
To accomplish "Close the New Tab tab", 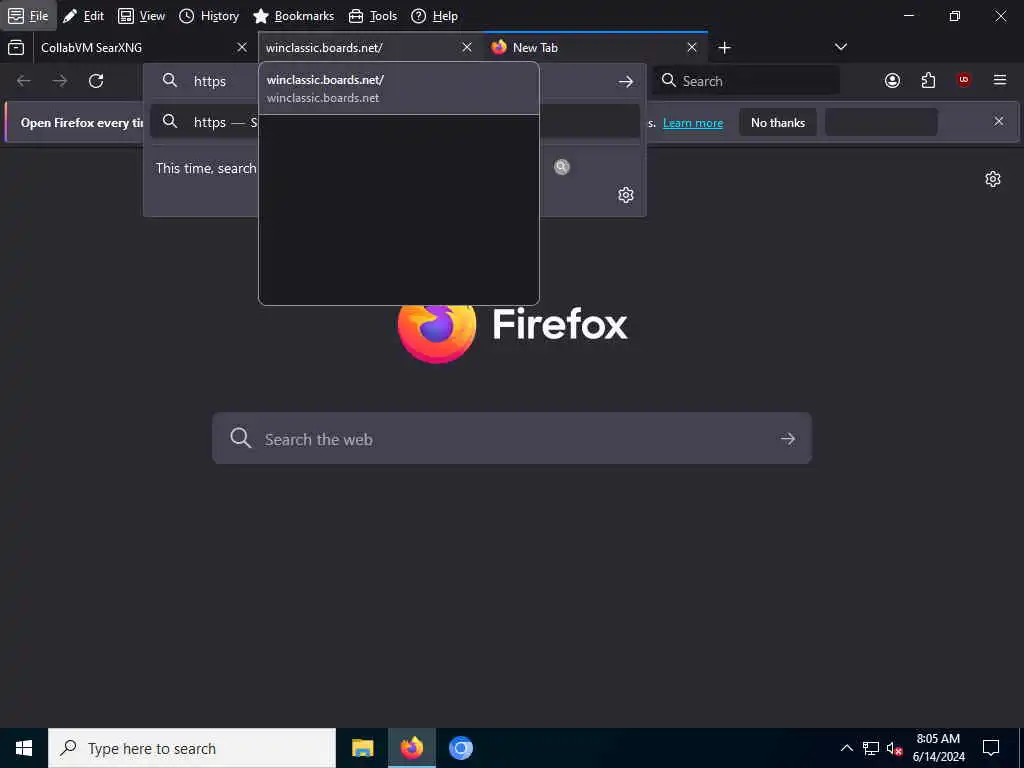I will (x=692, y=47).
